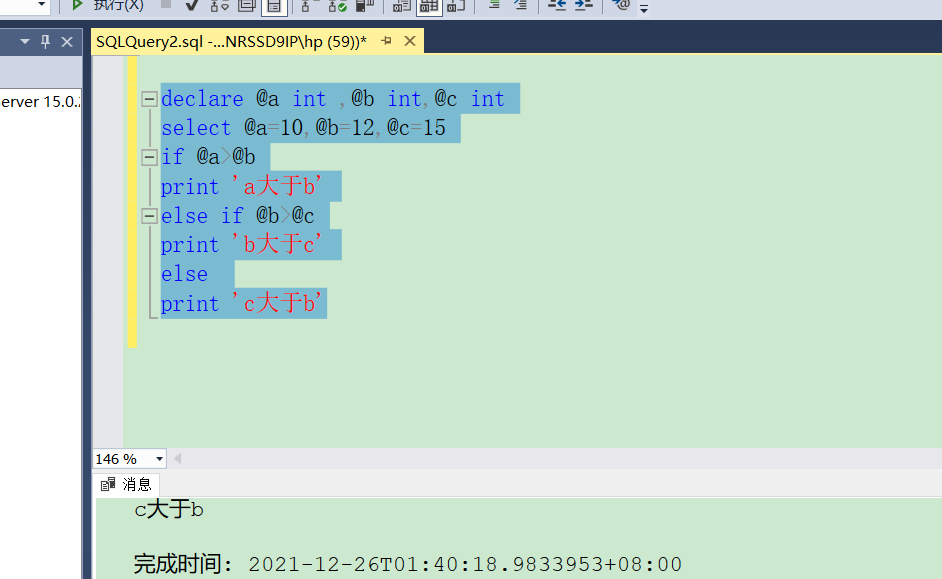This screenshot has width=942, height=579.
Task: Select Results to Grid icon
Action: [429, 5]
